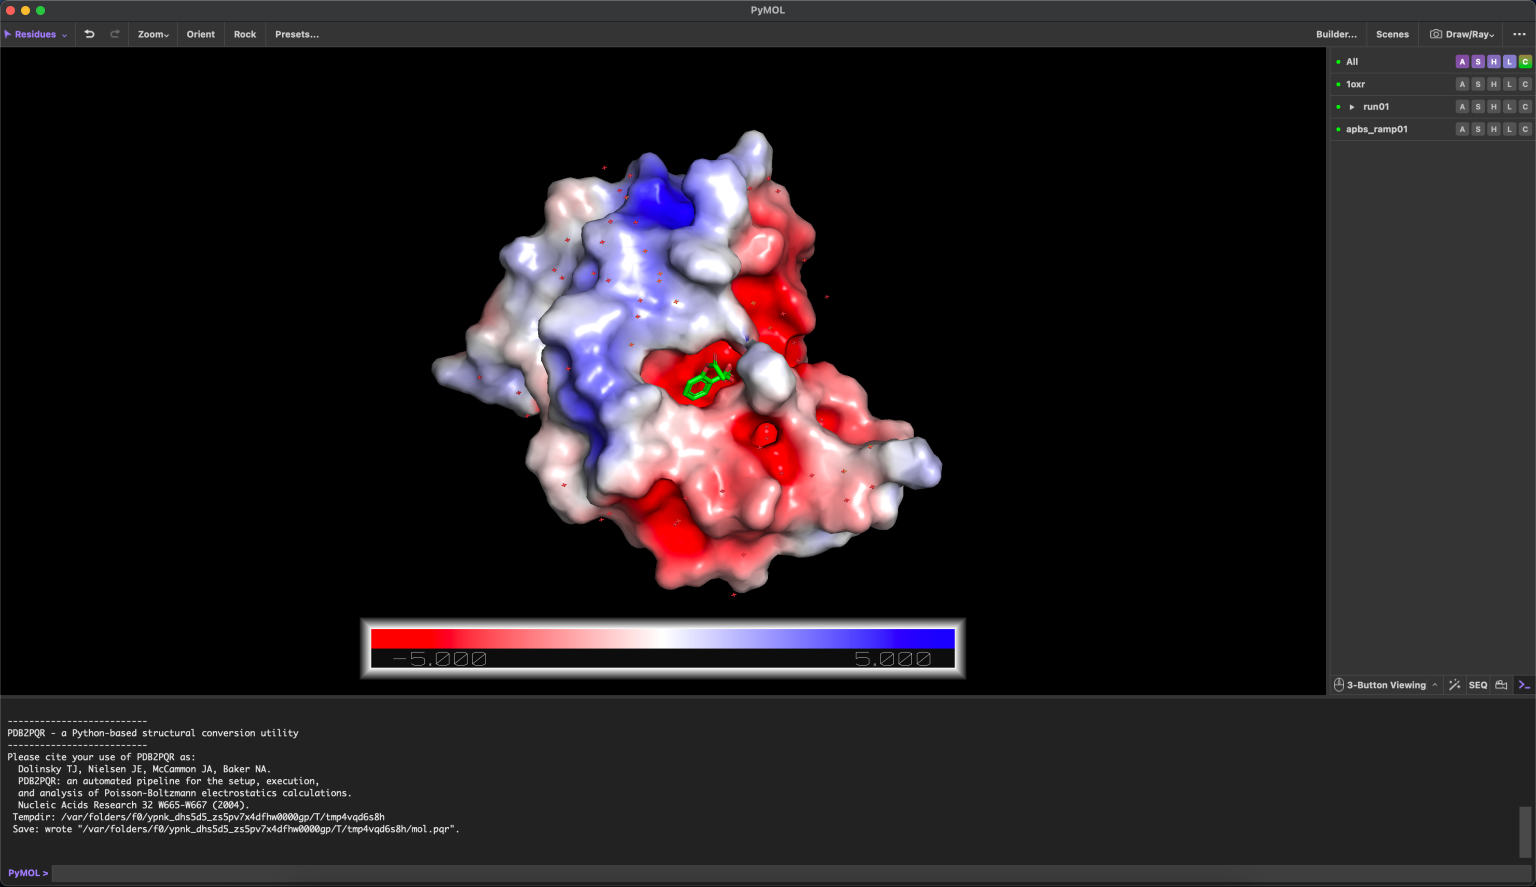The width and height of the screenshot is (1536, 887).
Task: Click the undo arrow icon
Action: [89, 34]
